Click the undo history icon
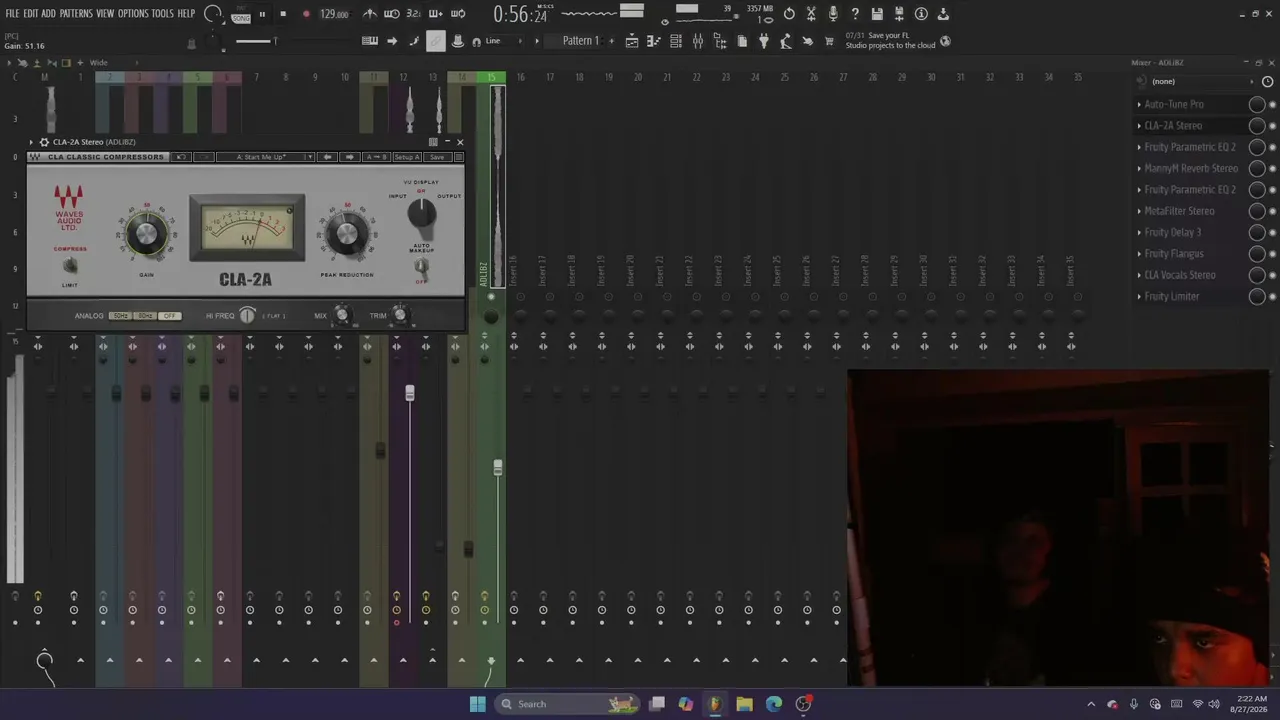 789,14
